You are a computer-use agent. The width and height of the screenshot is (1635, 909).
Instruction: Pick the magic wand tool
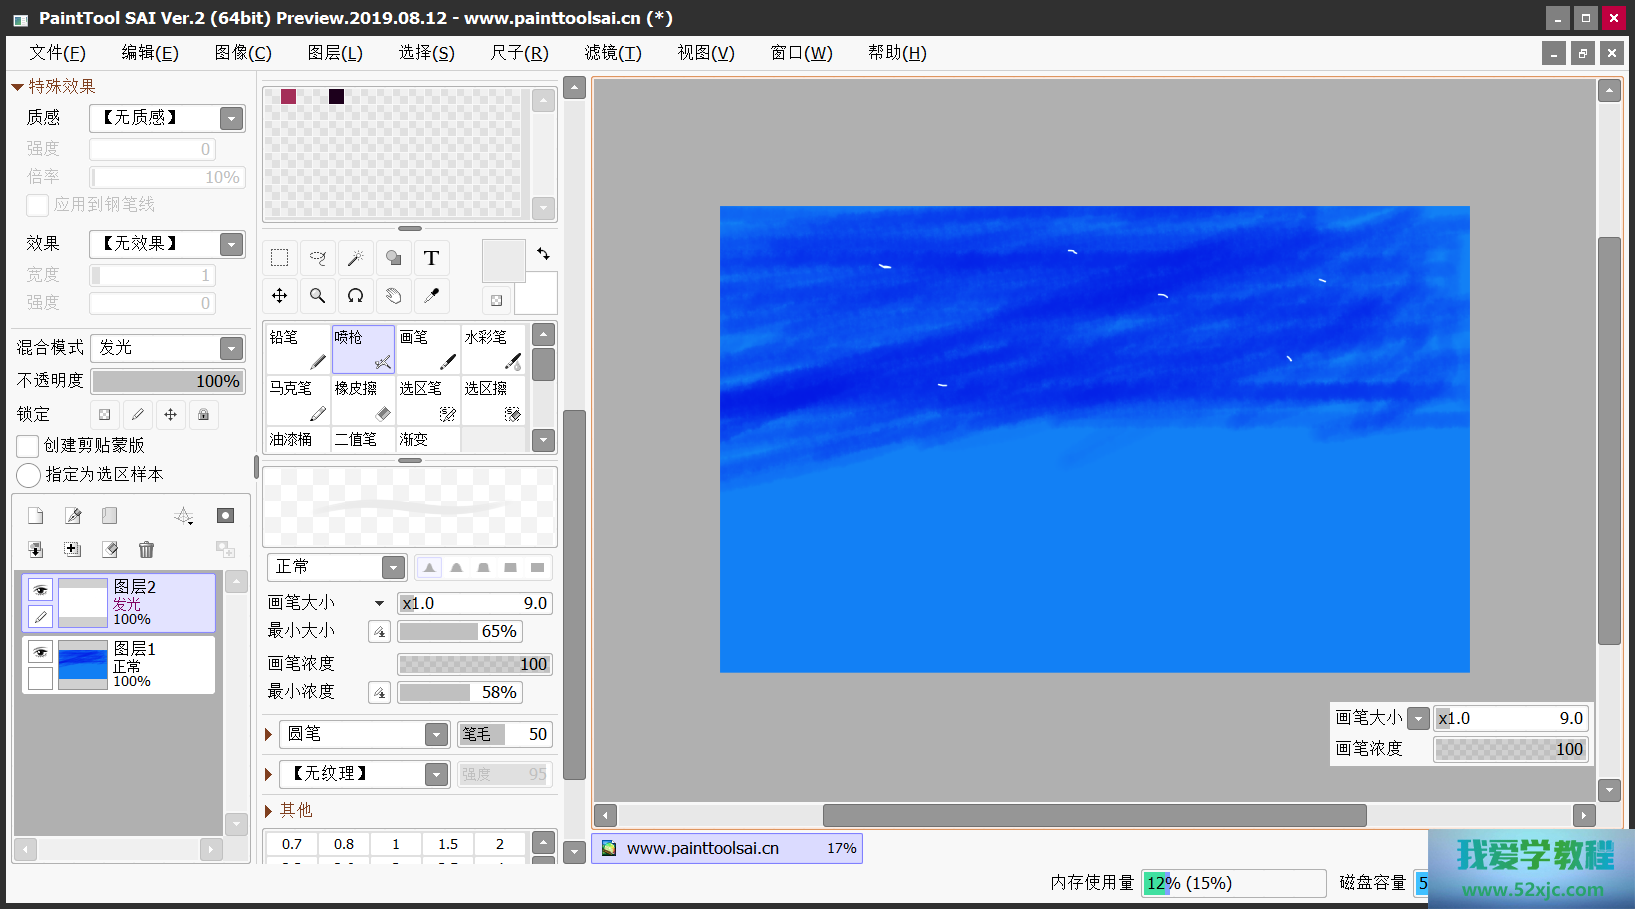coord(355,258)
